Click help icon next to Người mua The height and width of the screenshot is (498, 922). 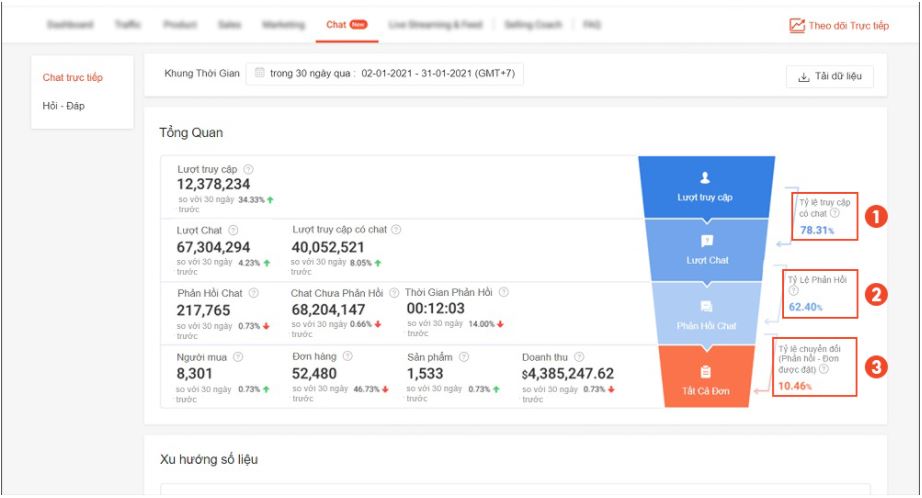239,356
